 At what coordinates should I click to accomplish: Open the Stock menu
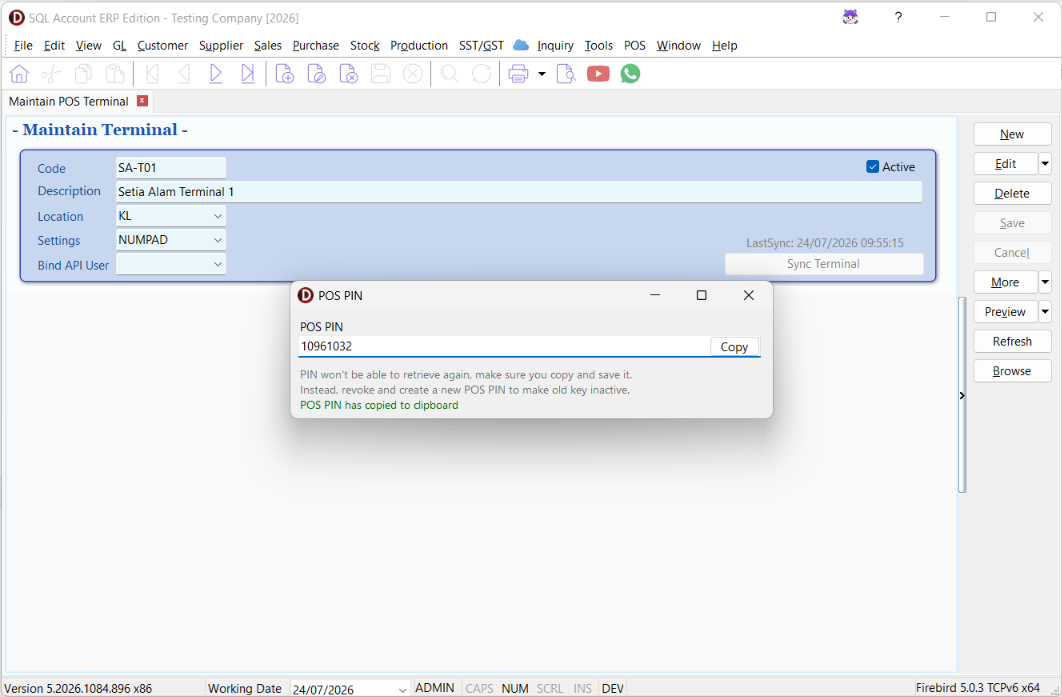pyautogui.click(x=364, y=45)
